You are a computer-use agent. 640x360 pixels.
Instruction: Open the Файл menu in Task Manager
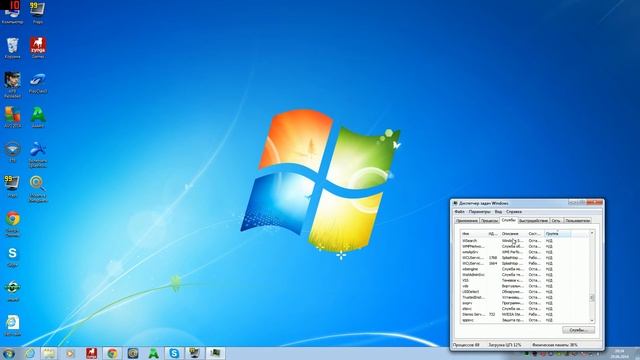[459, 212]
